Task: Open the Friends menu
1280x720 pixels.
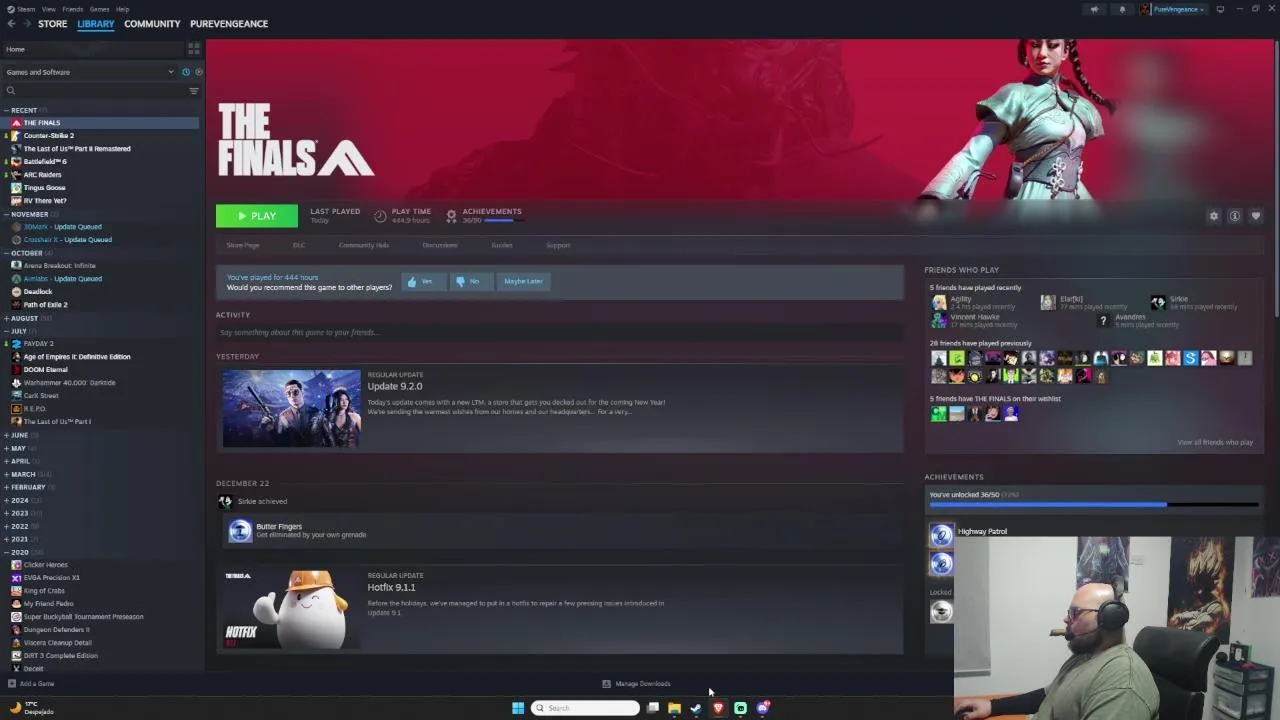Action: coord(73,9)
